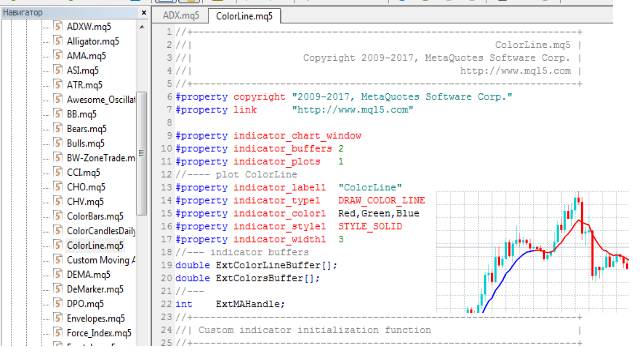Click the Force_Index.mq5 file icon
The height and width of the screenshot is (360, 640).
58,333
